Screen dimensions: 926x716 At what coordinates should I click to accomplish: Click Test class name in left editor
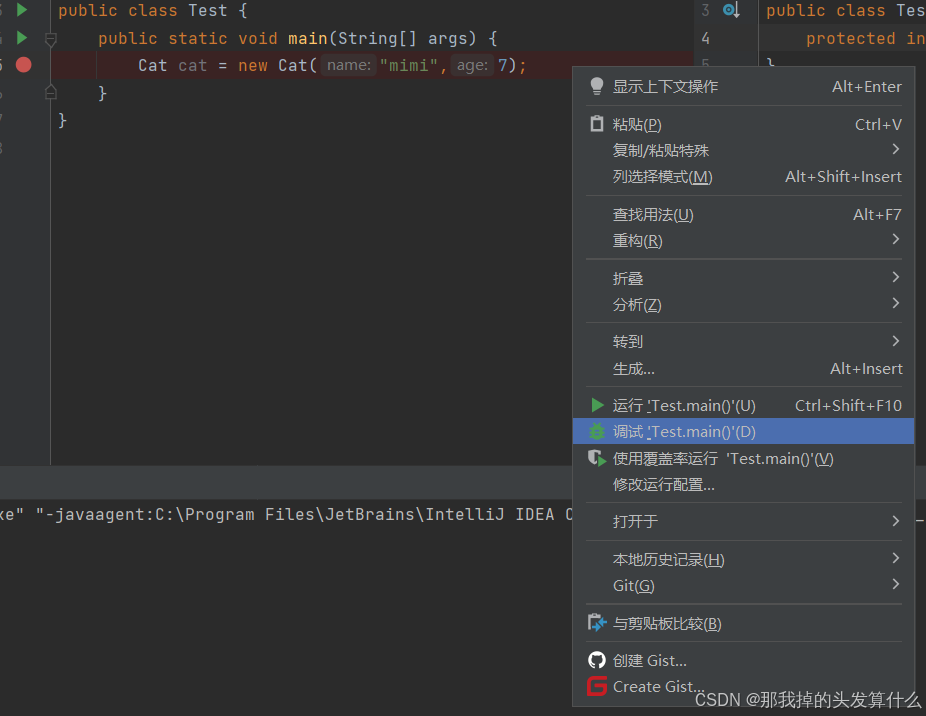(x=208, y=11)
